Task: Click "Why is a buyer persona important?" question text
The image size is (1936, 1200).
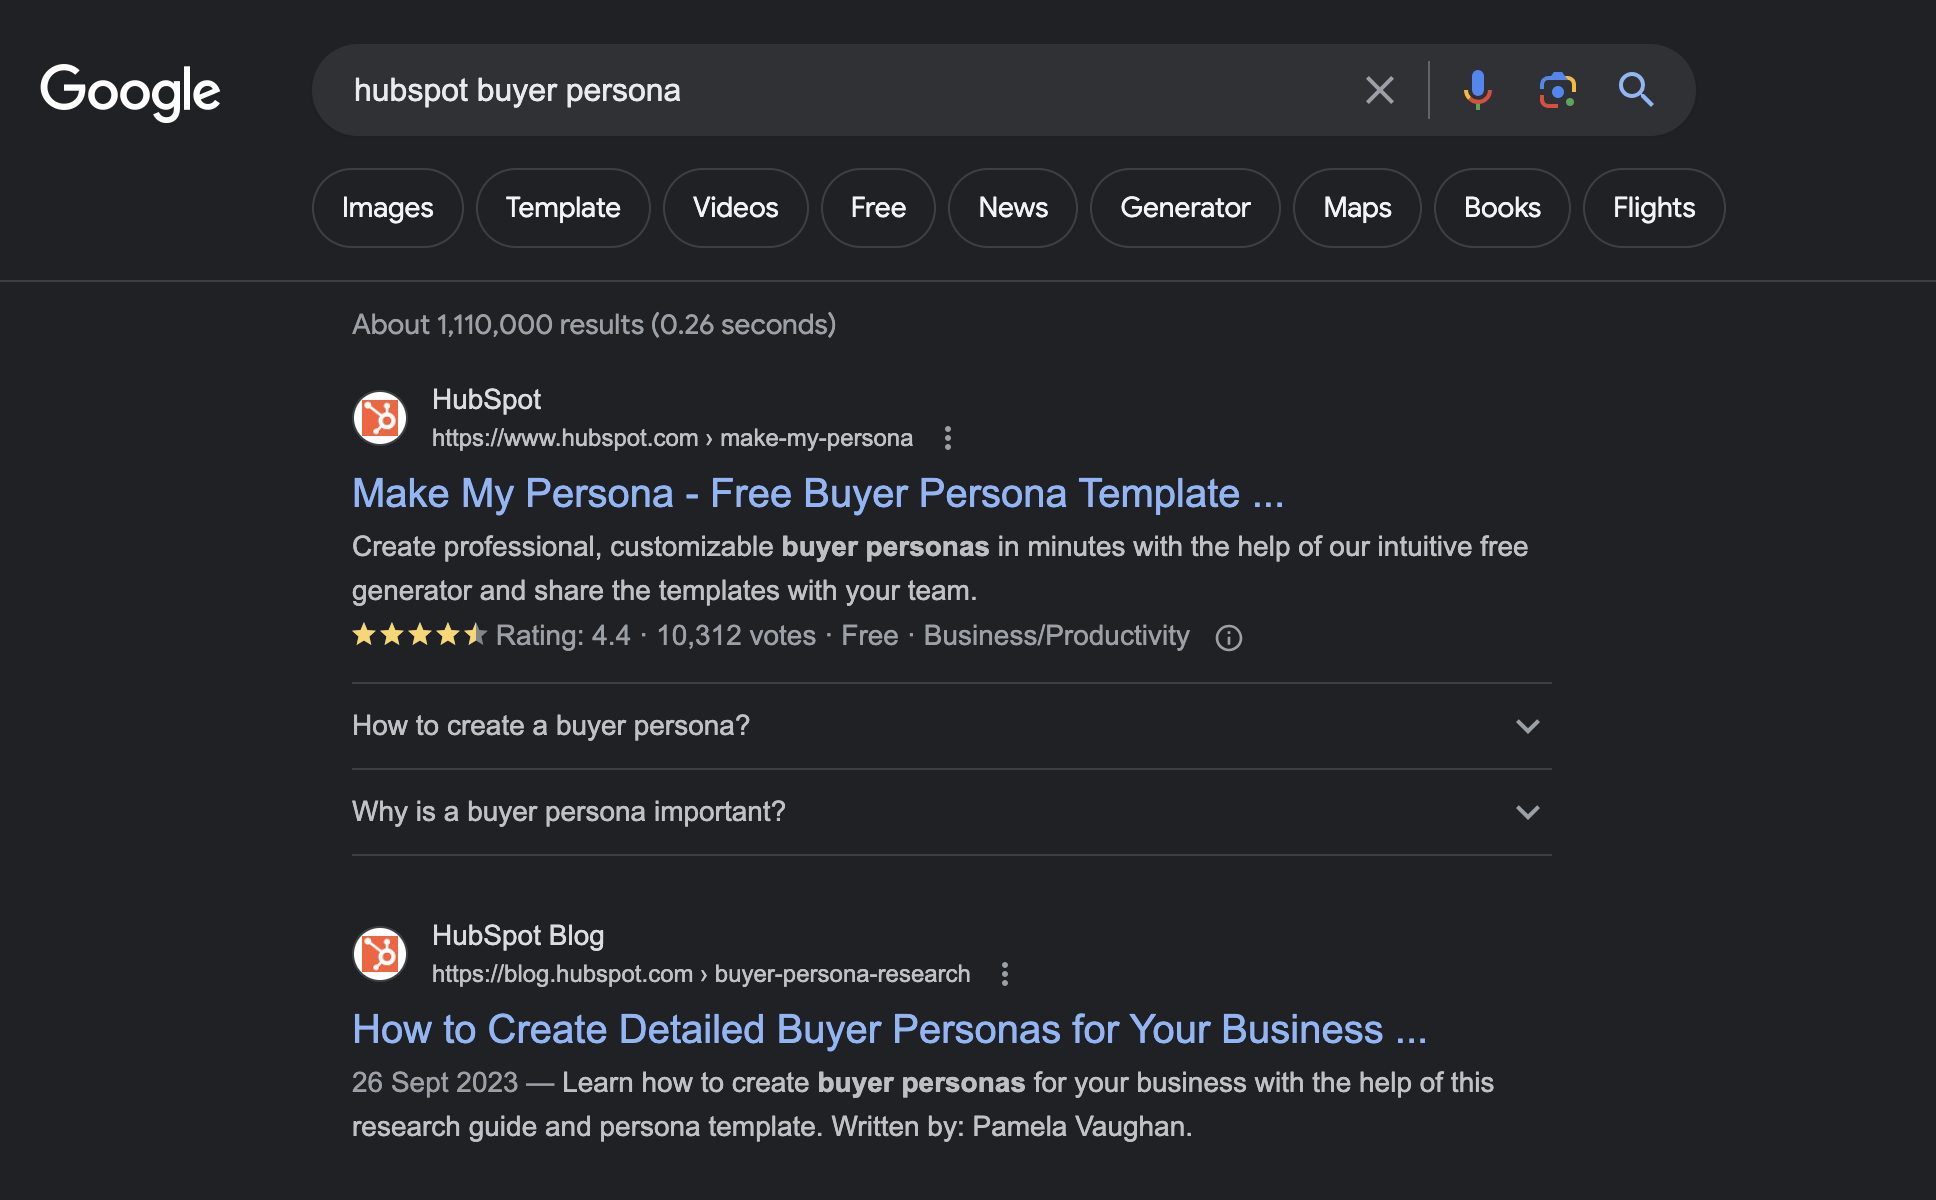Action: (569, 812)
